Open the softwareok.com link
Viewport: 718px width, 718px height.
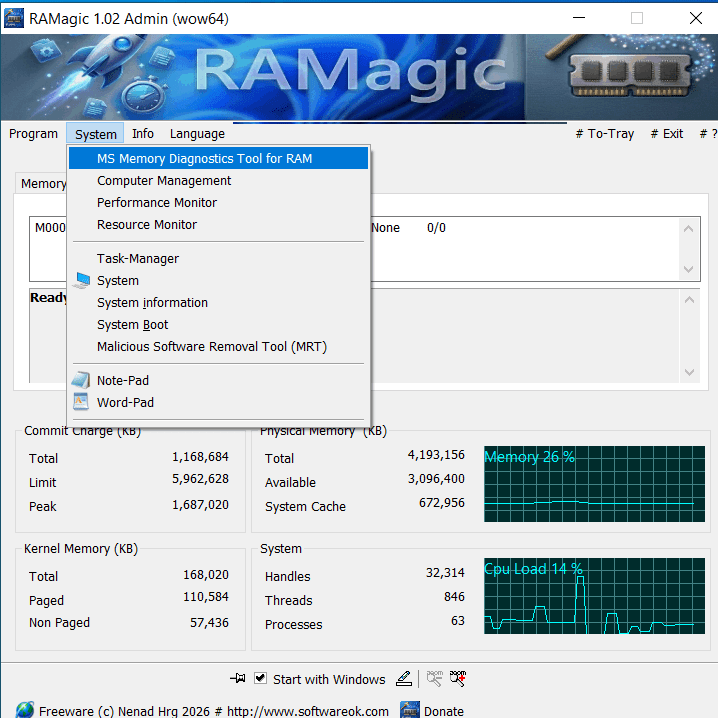(308, 711)
